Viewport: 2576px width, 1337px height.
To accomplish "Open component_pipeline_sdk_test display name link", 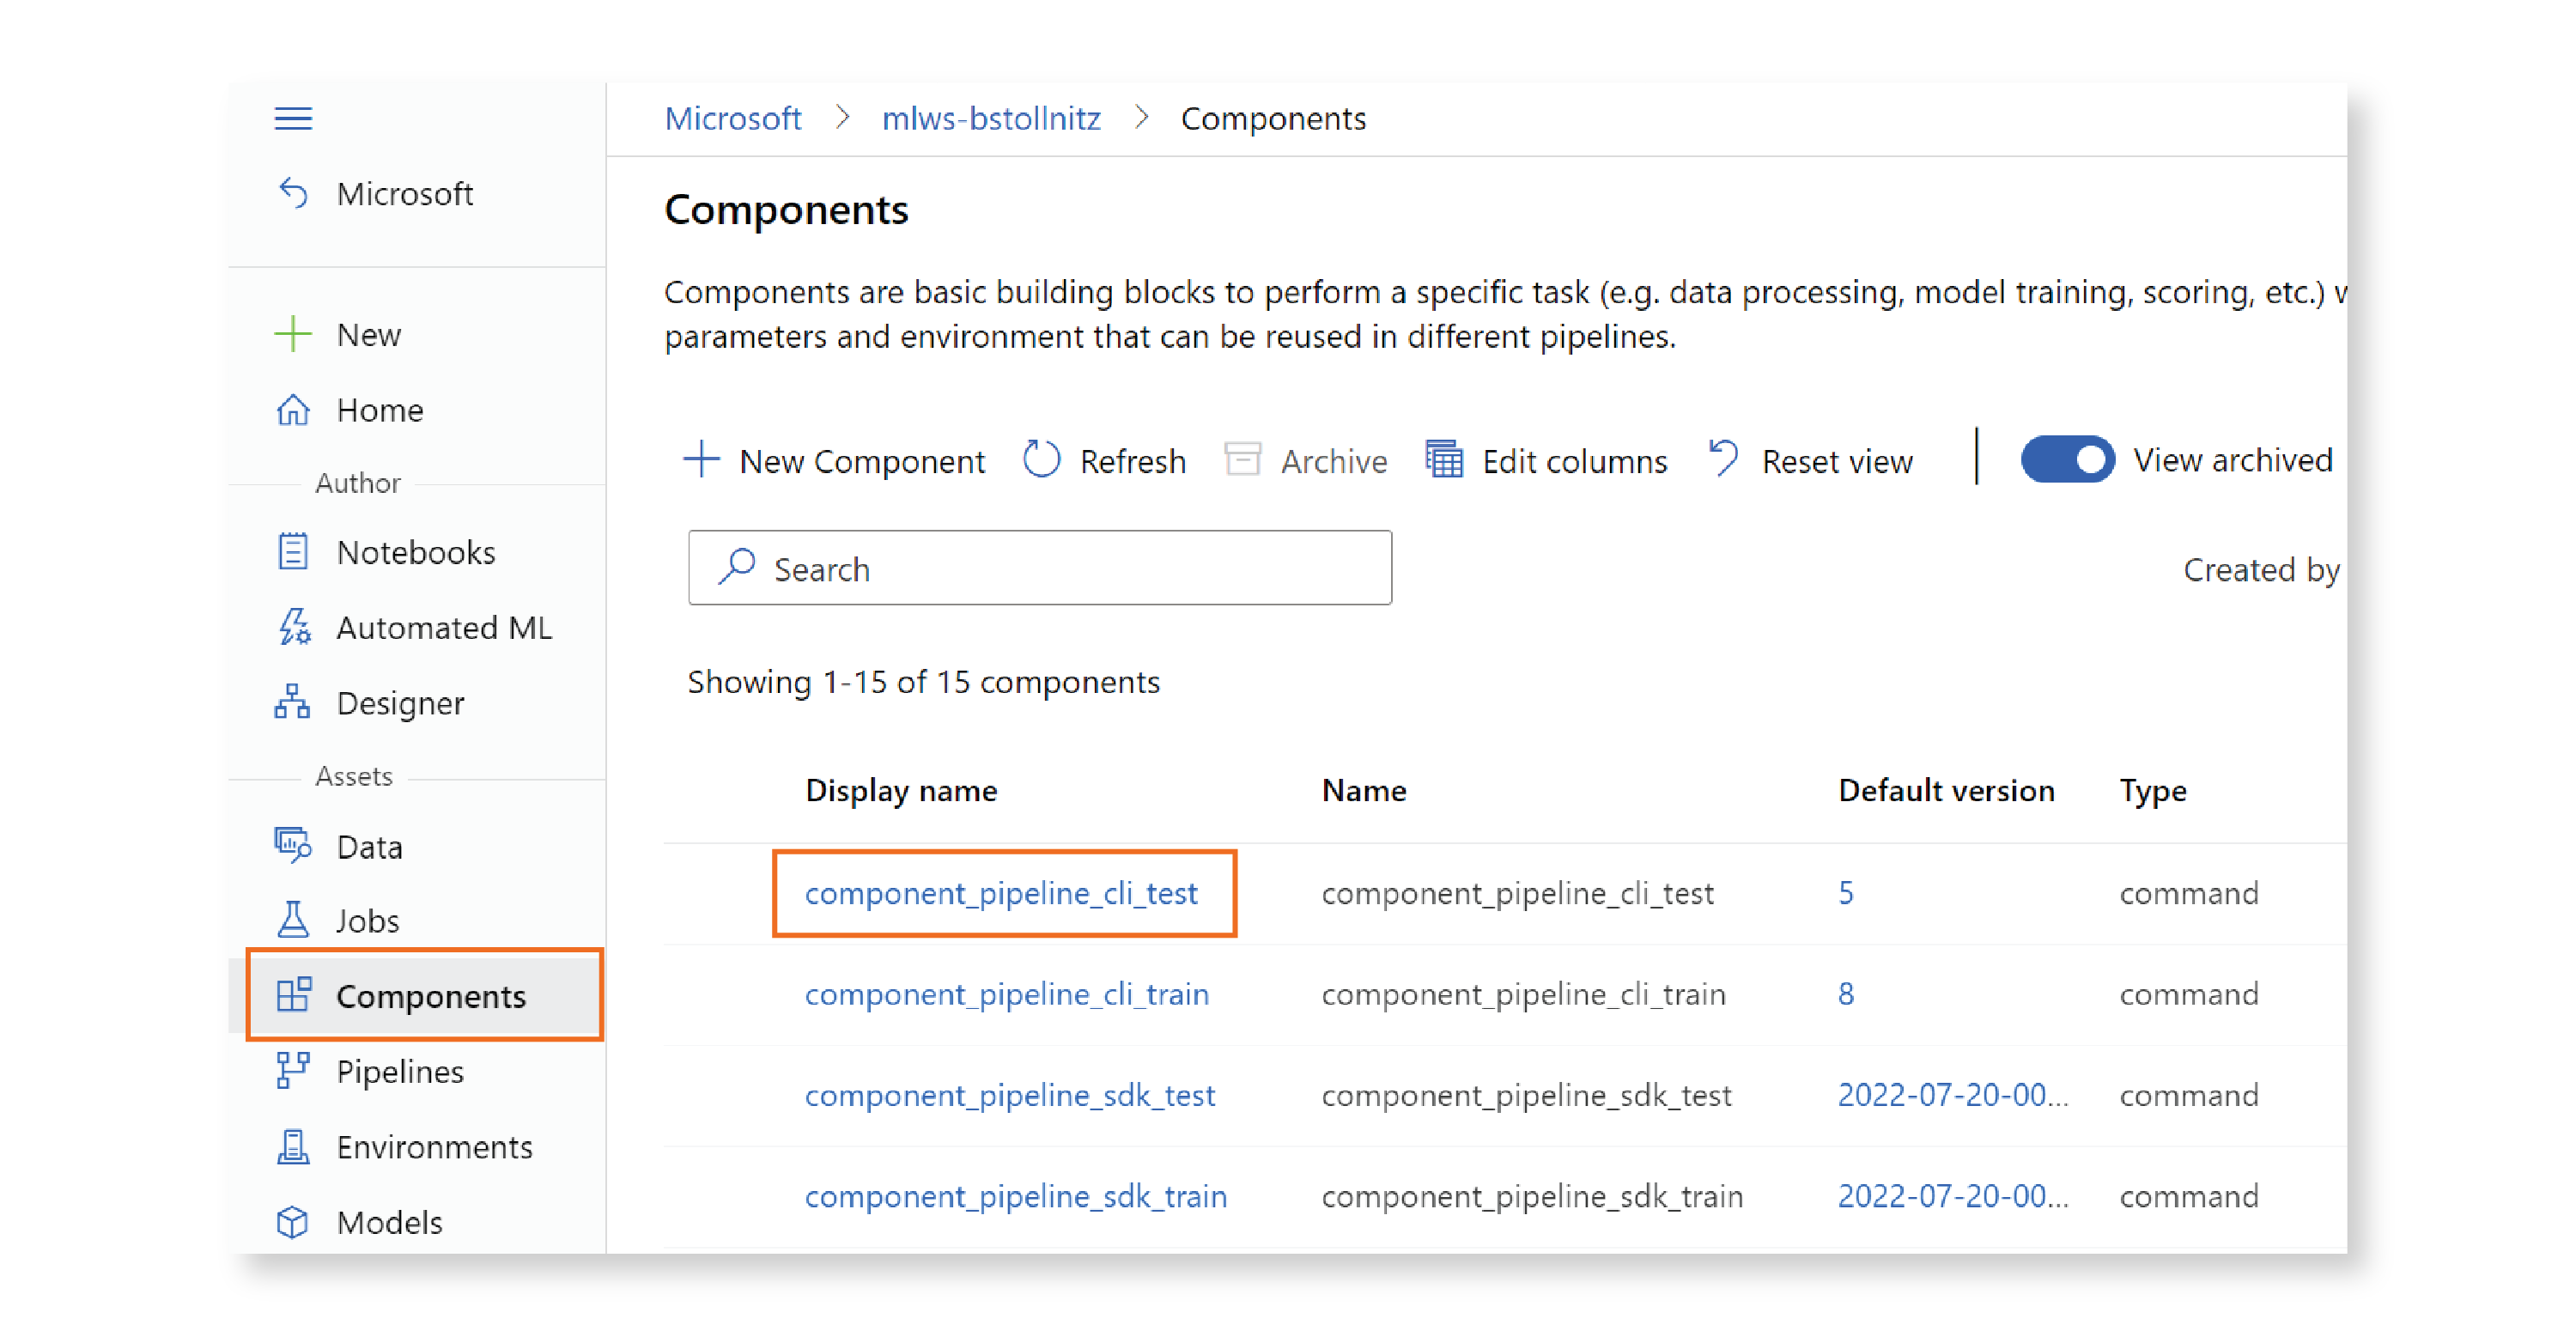I will click(x=1010, y=1095).
